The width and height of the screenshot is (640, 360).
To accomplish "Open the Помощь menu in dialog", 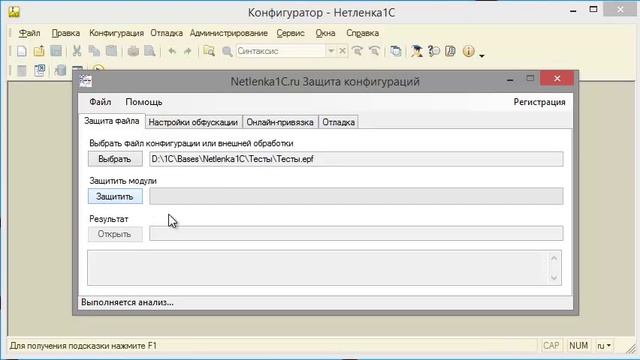I will (144, 102).
